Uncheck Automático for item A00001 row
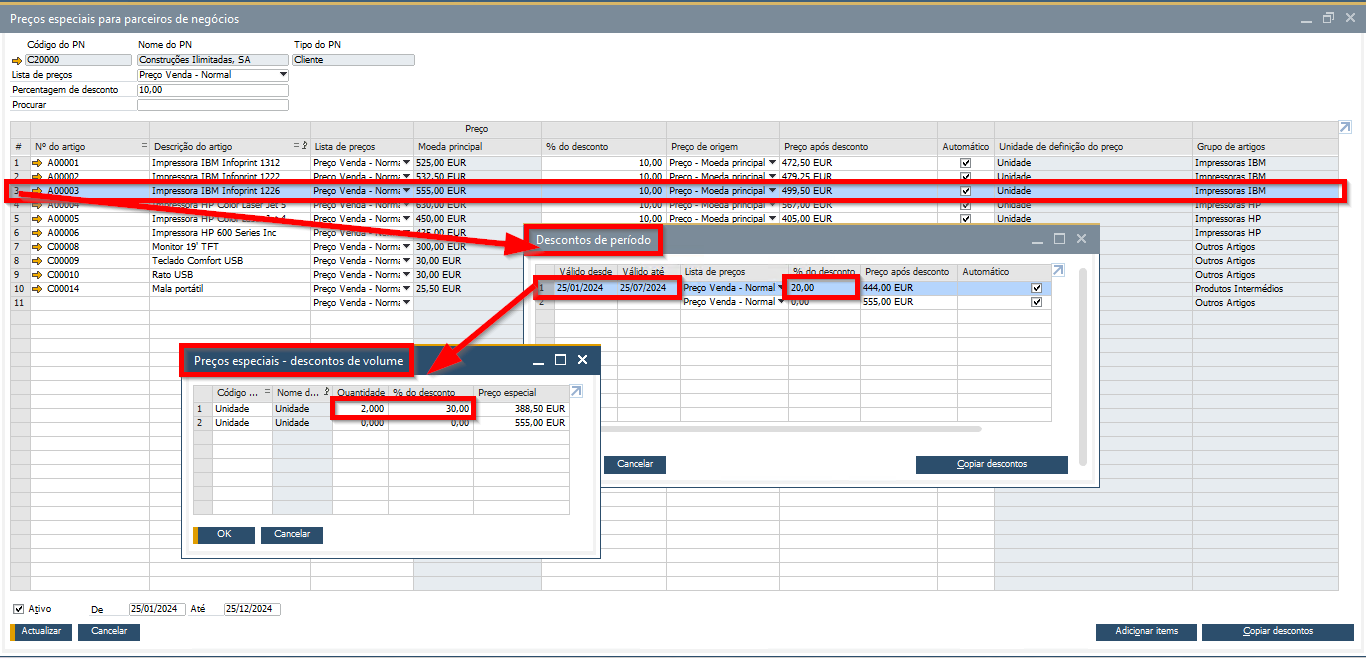Screen dimensions: 1366x659 tap(965, 163)
